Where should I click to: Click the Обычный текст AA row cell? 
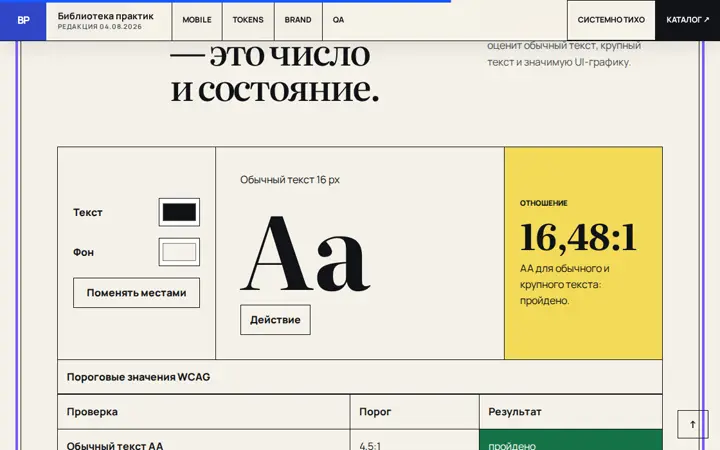coord(204,440)
